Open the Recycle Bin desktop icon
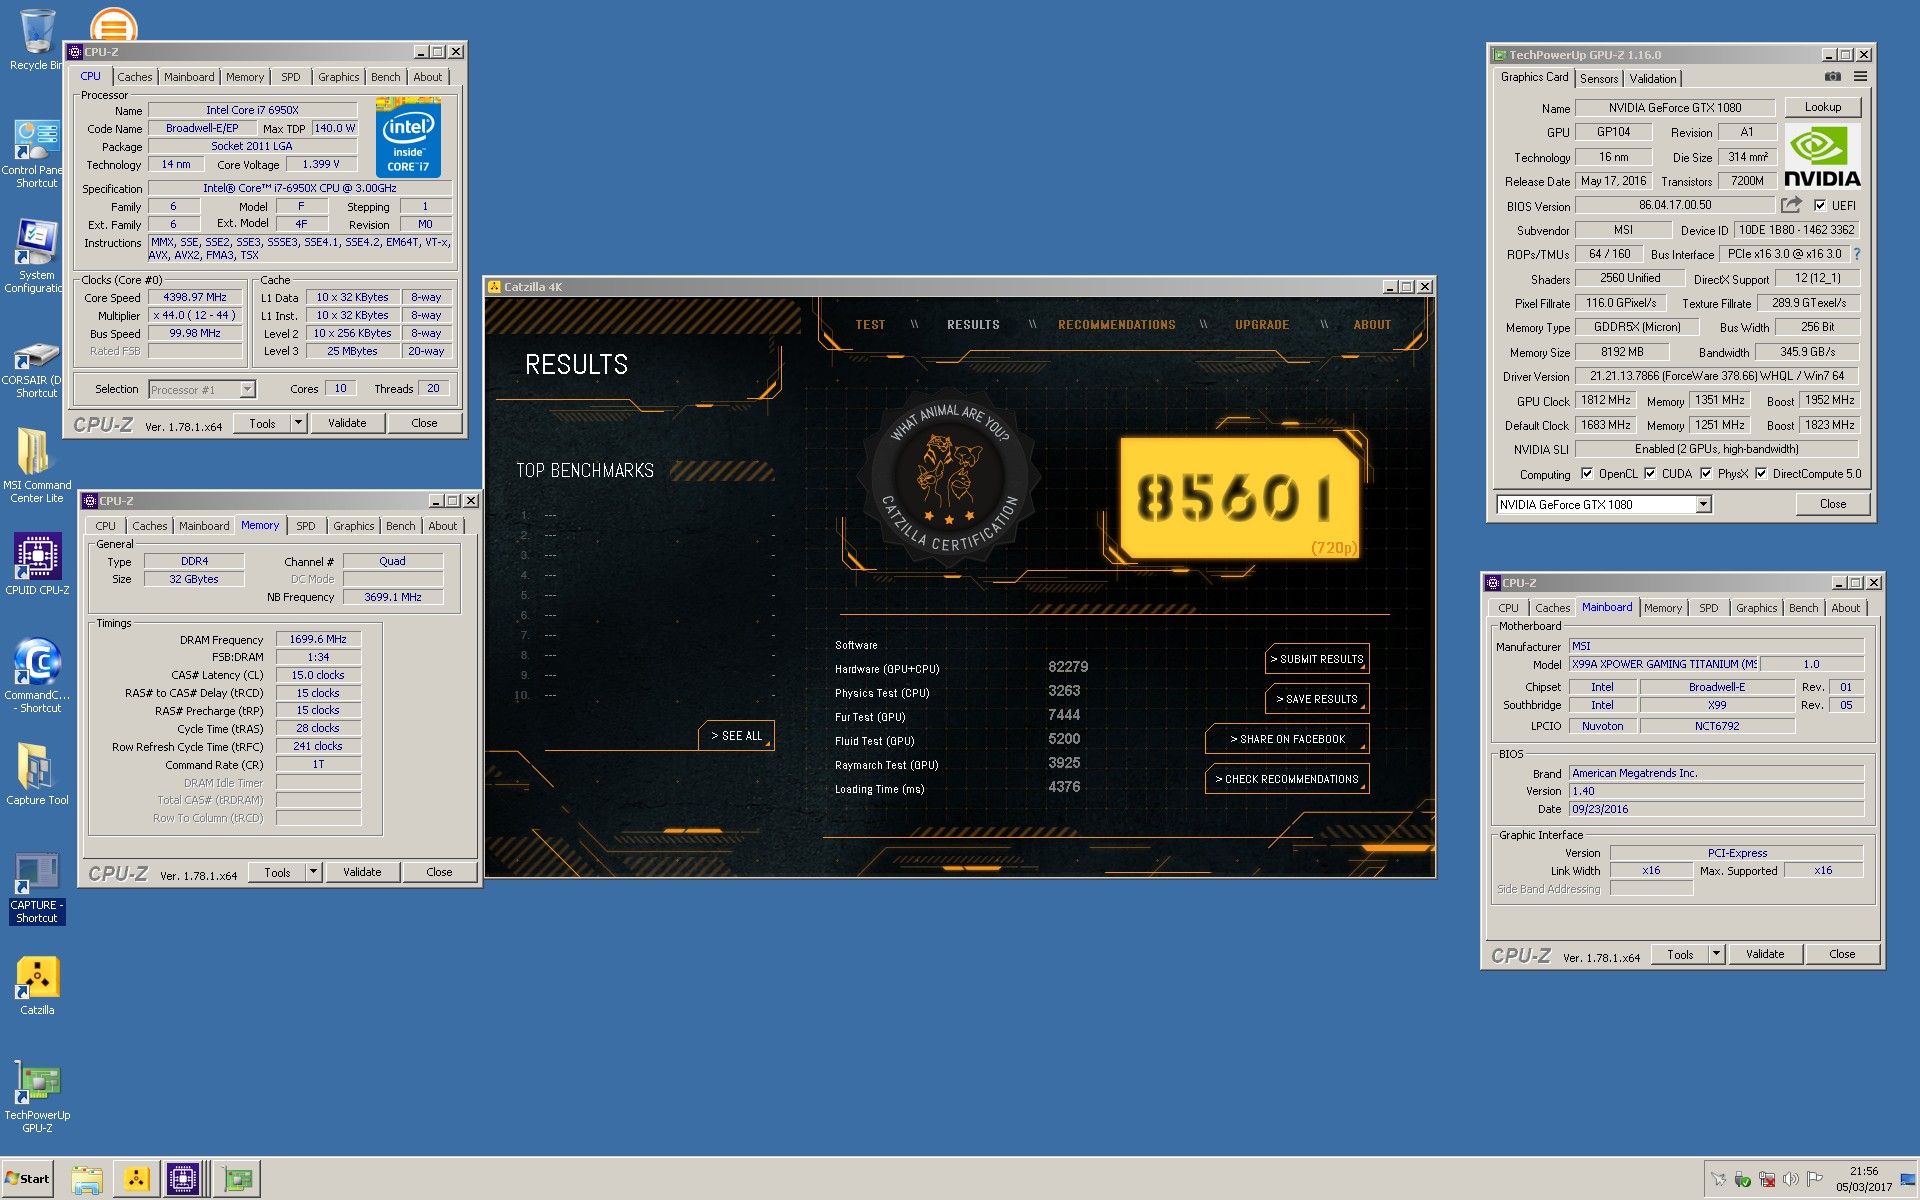Viewport: 1920px width, 1200px height. [36, 40]
